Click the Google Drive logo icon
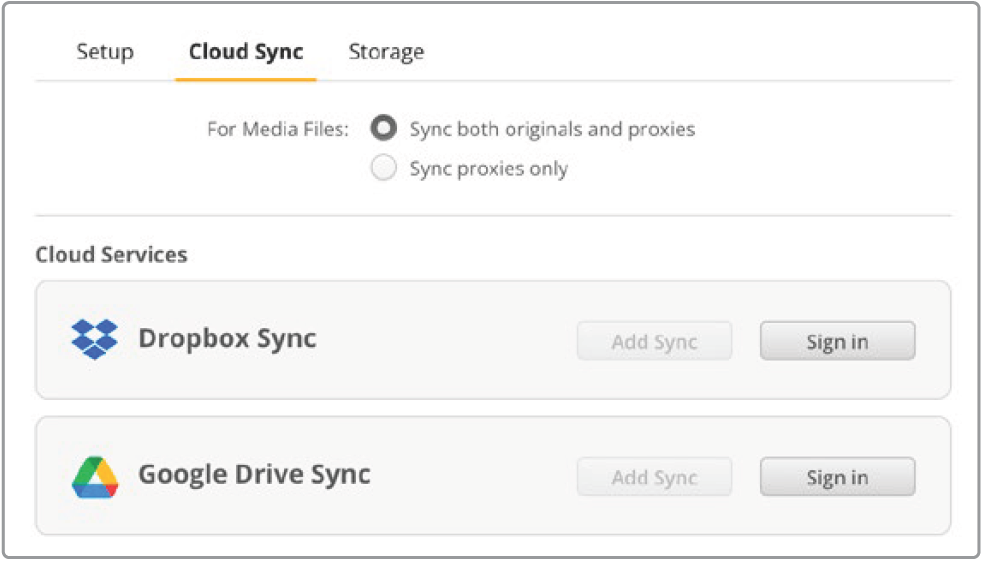The height and width of the screenshot is (561, 982). pos(95,477)
